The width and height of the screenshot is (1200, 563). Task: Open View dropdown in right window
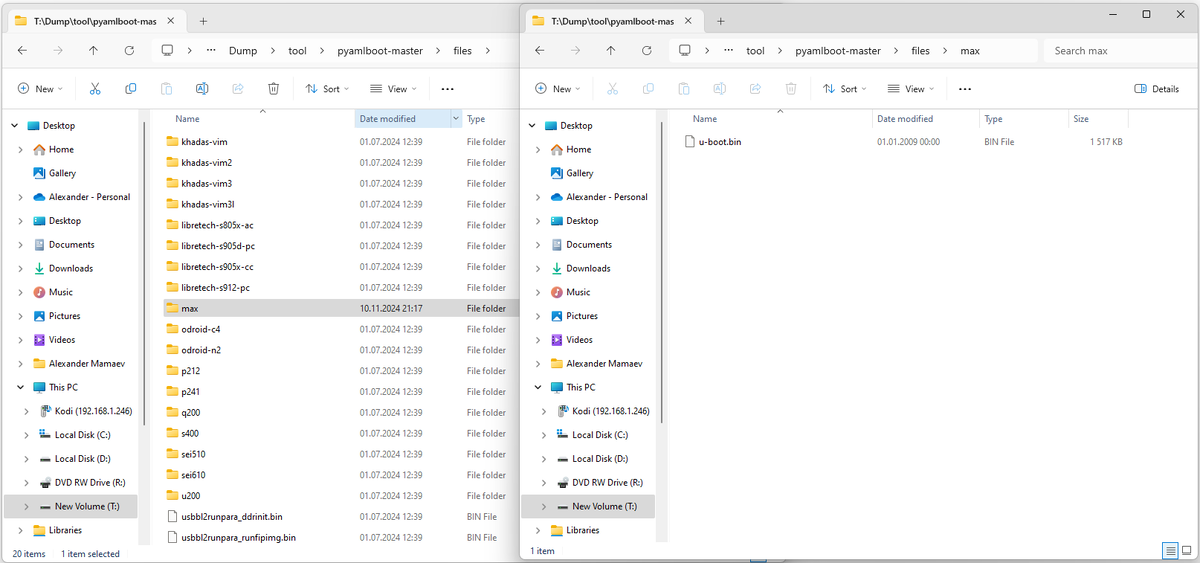click(911, 89)
